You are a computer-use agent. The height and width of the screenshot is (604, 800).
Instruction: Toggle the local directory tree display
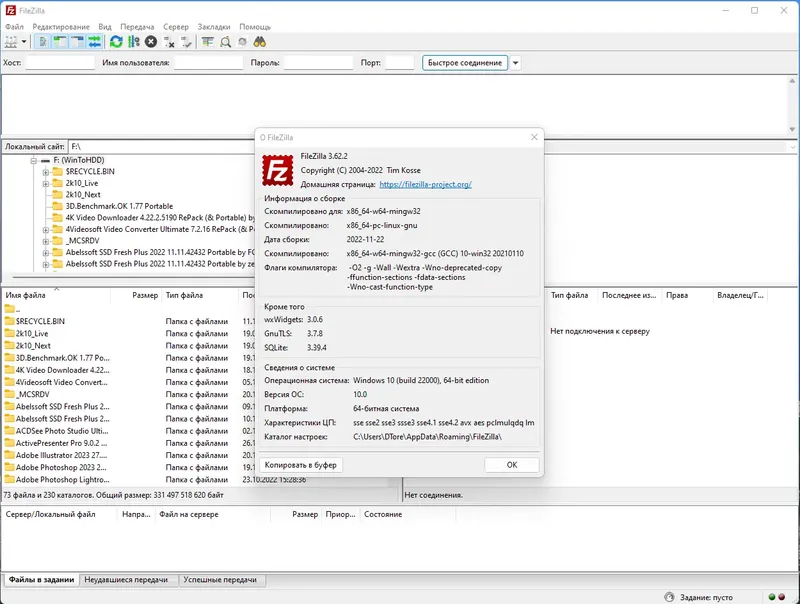(x=60, y=42)
